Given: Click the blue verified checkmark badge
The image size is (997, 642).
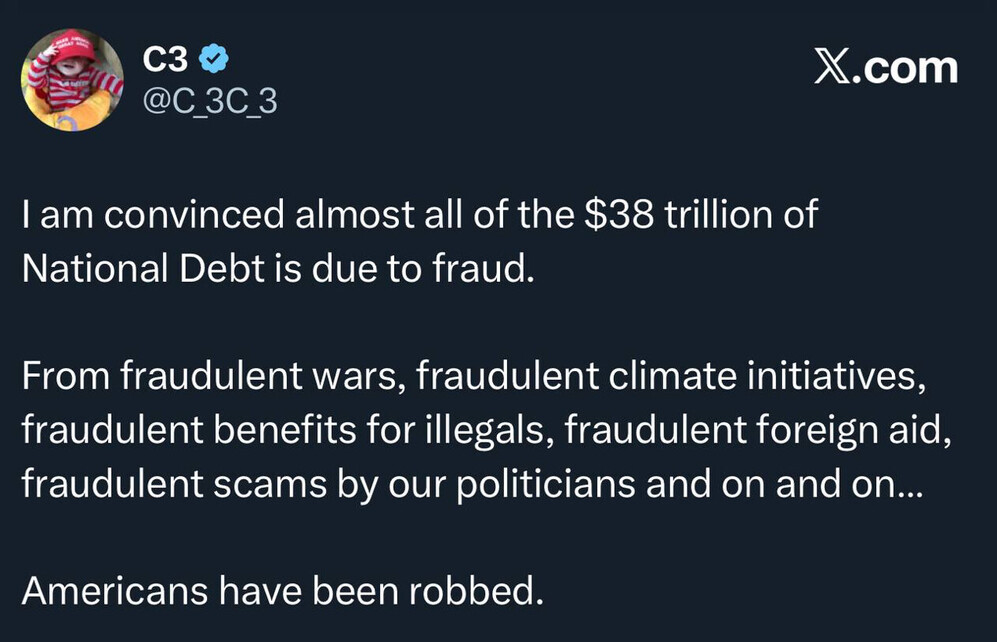Looking at the screenshot, I should (214, 61).
